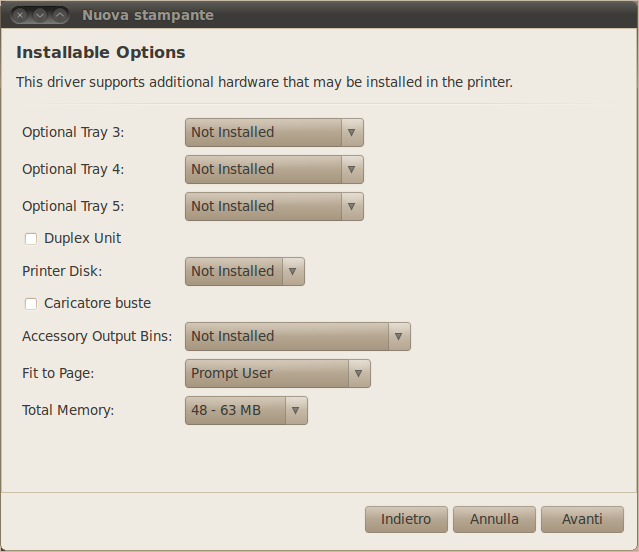Image resolution: width=639 pixels, height=552 pixels.
Task: Expand the Accessory Output Bins dropdown
Action: 297,336
